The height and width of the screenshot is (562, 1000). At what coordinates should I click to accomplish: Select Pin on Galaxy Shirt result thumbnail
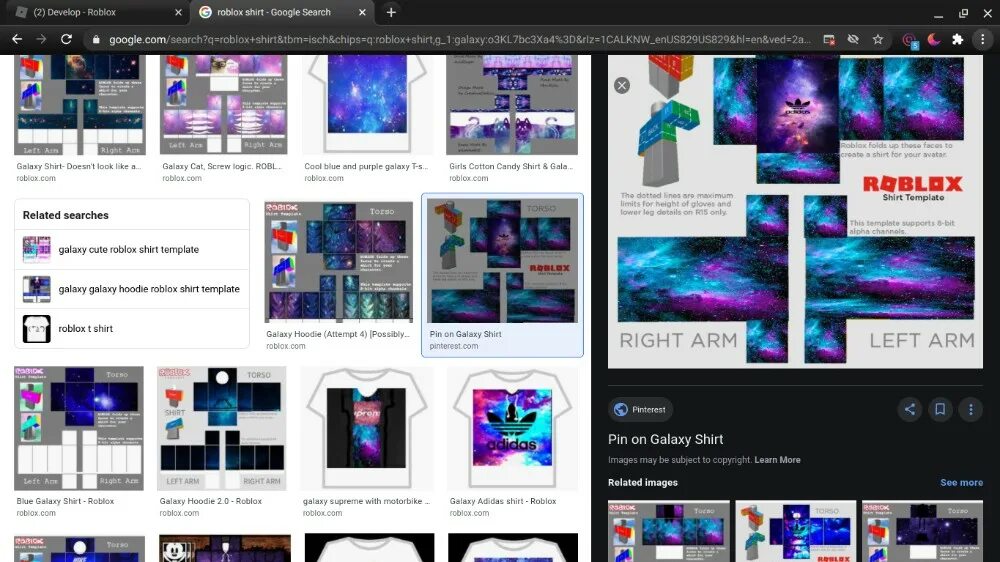point(503,260)
